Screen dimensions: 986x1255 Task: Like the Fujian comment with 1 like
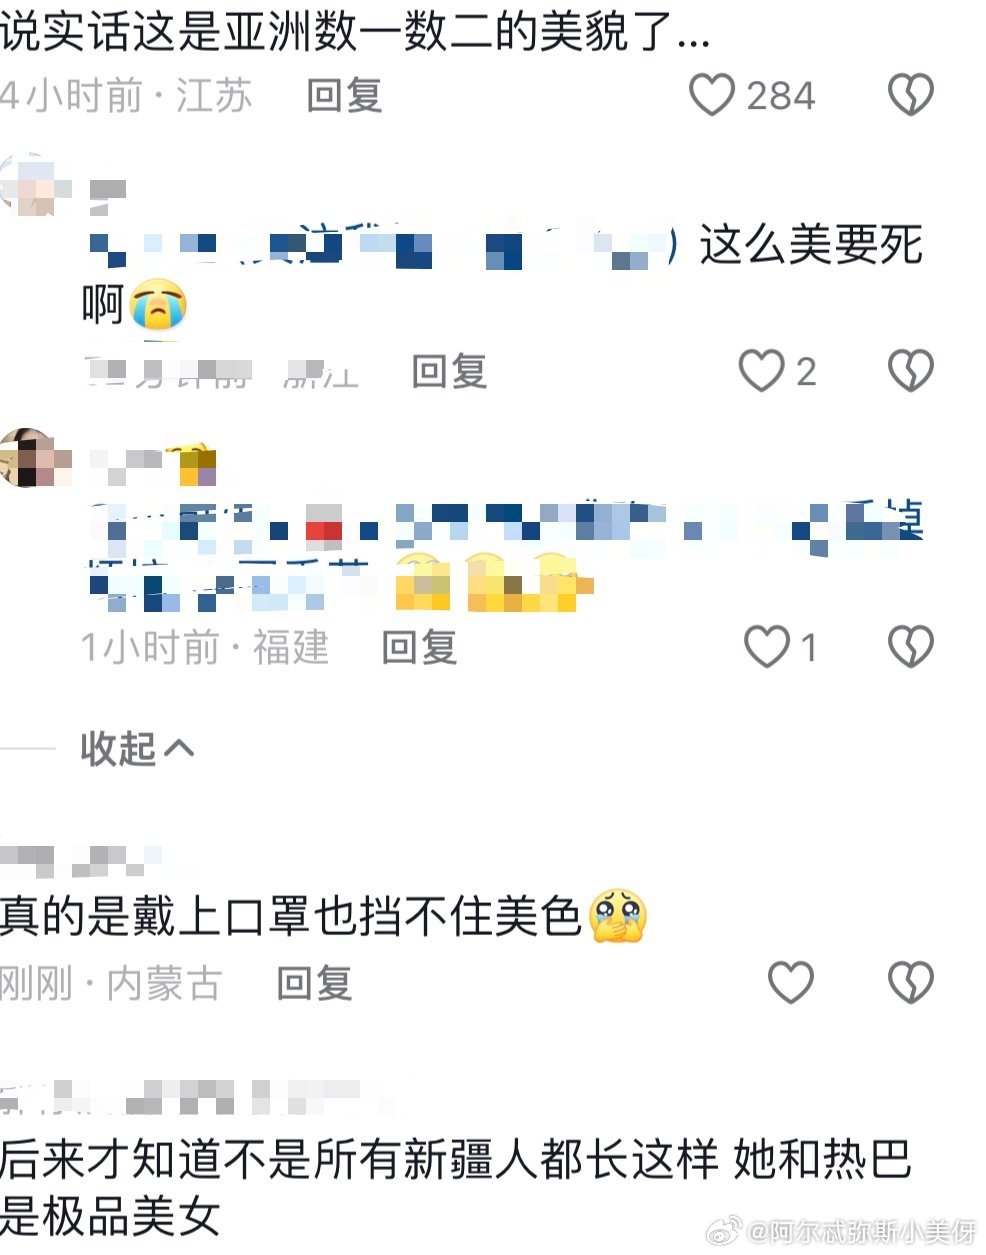tap(767, 647)
